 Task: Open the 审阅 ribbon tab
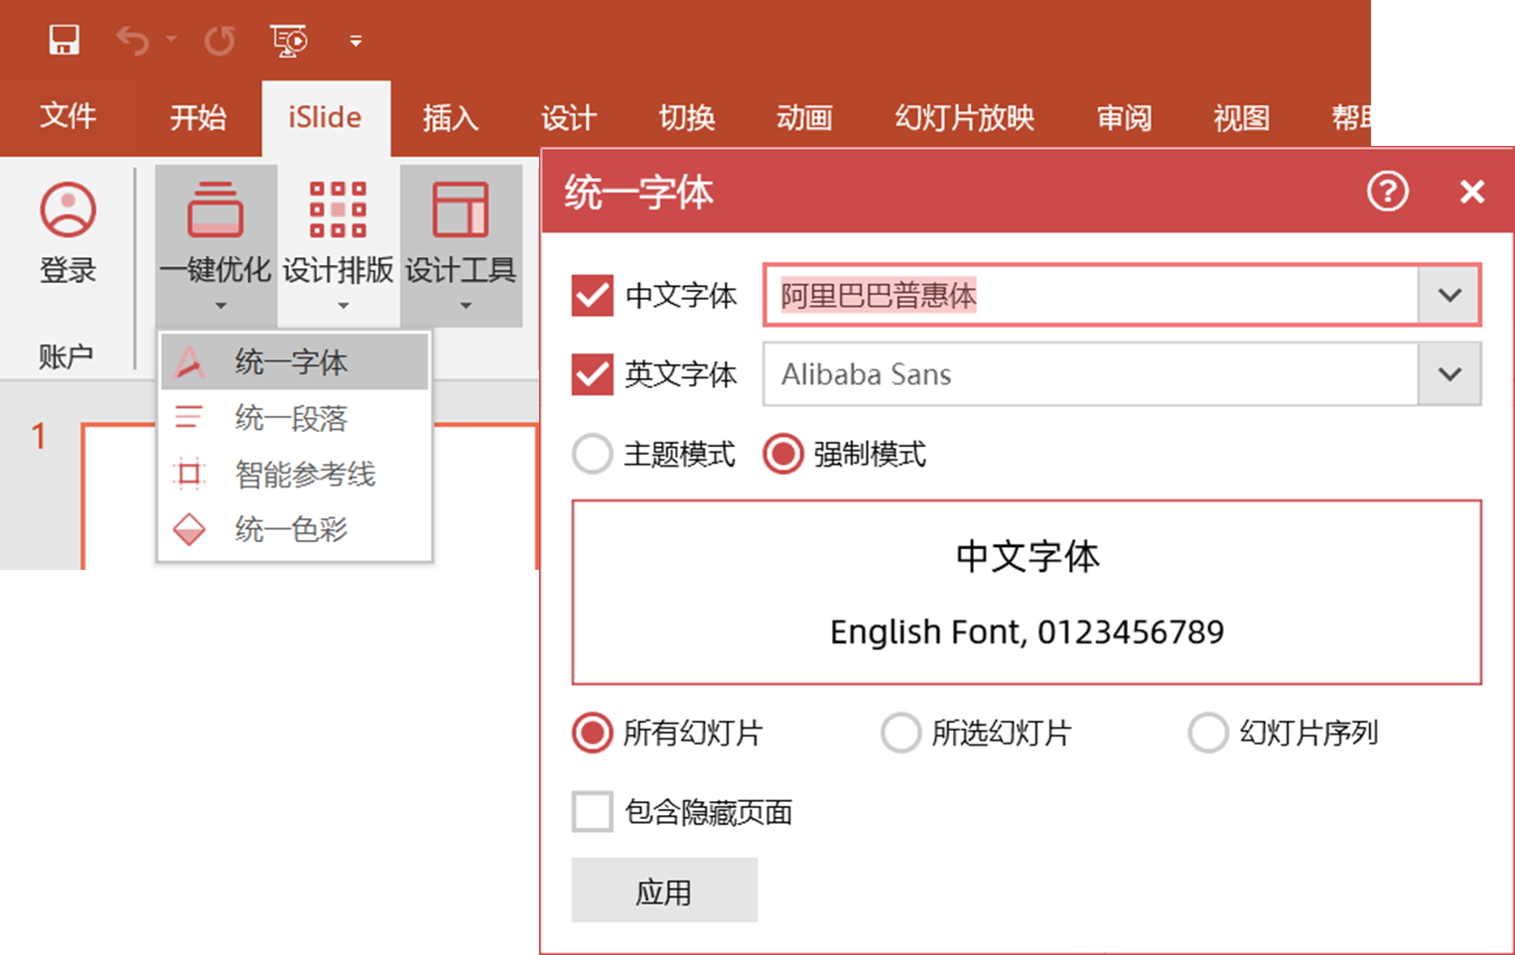[x=1124, y=117]
